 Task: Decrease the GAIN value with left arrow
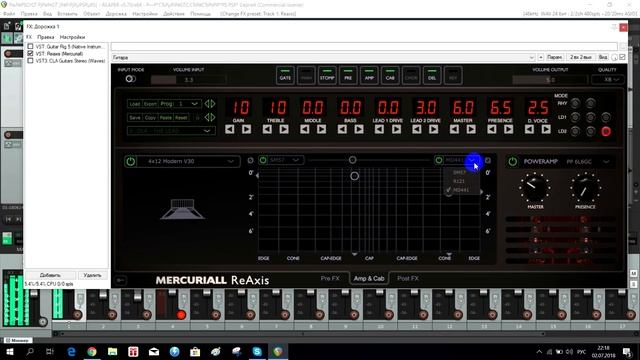(230, 129)
